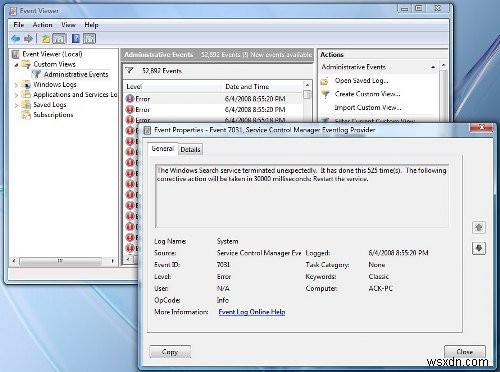Click the Close button in Event Properties

click(x=465, y=352)
